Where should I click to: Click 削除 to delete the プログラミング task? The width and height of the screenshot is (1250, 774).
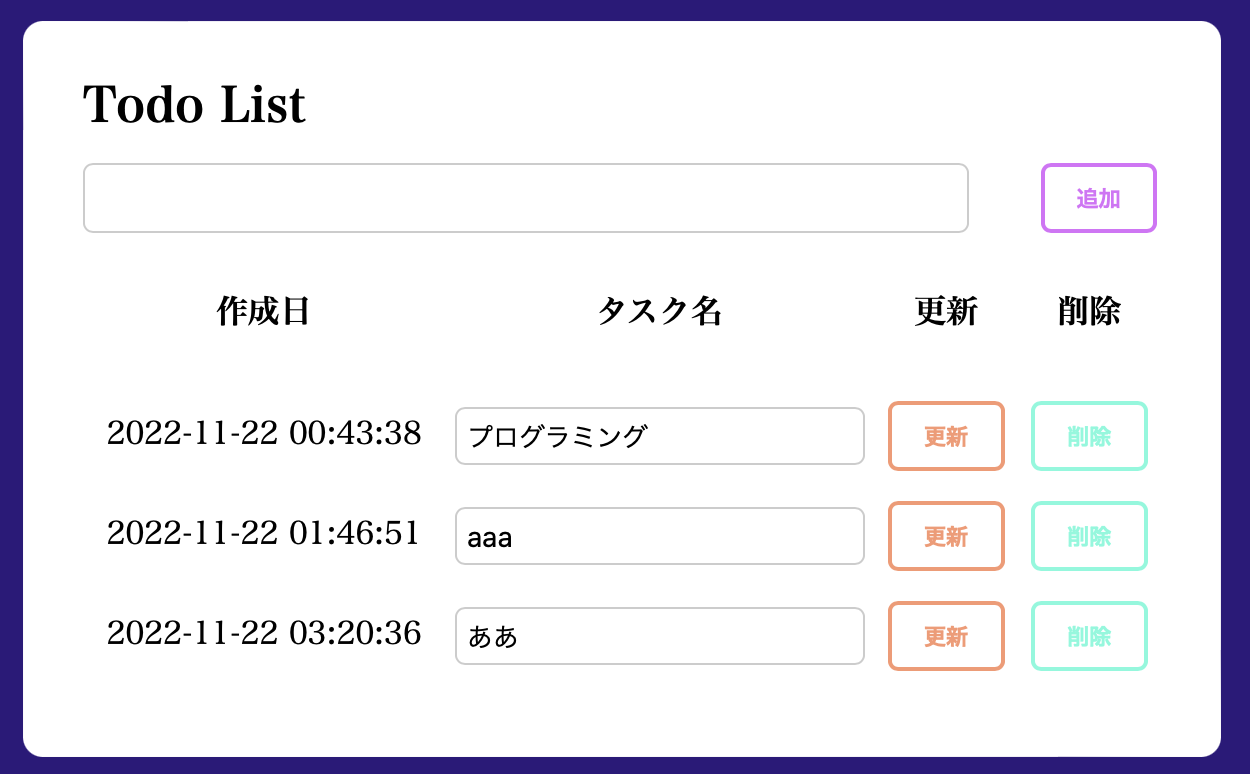point(1089,436)
